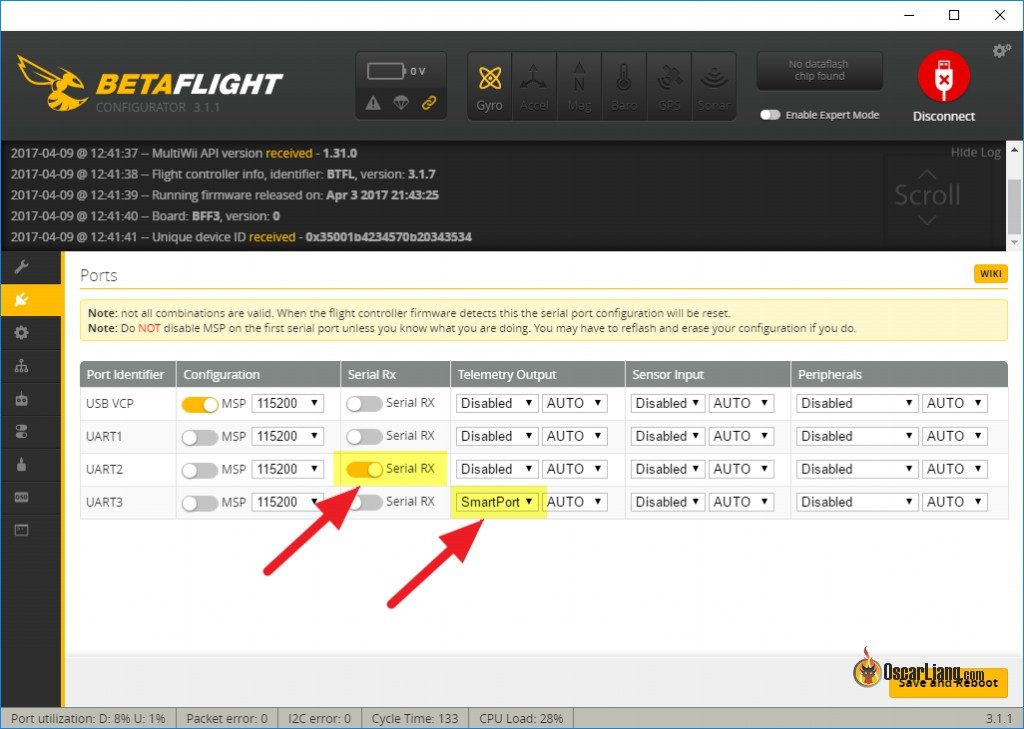
Task: Enable MSP on UART3
Action: pos(200,502)
